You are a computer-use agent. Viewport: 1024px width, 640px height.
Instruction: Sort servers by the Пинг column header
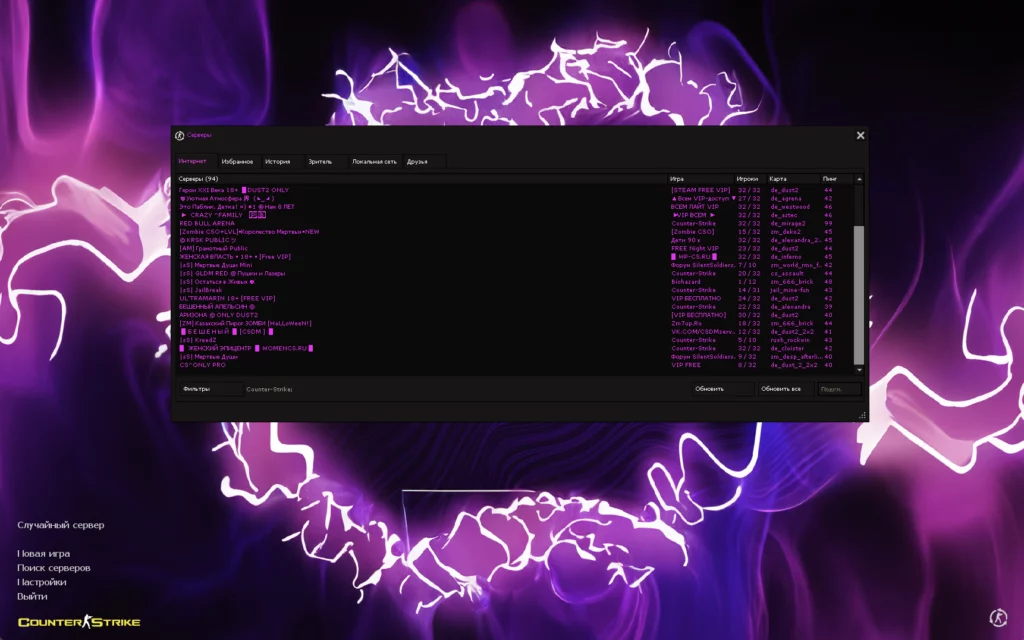(830, 179)
